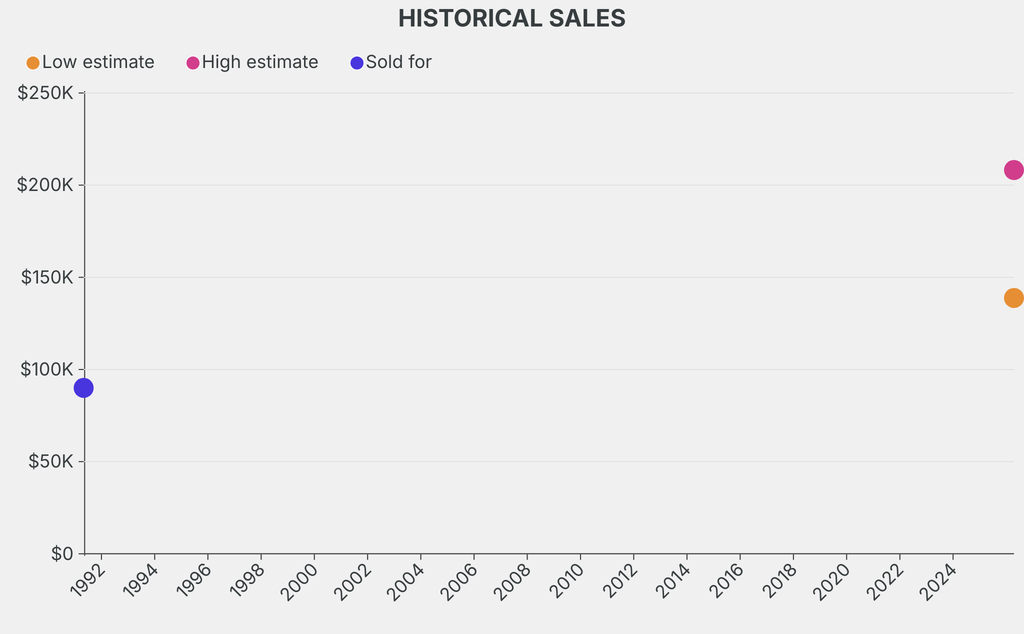Click the $100K y-axis label
This screenshot has width=1024, height=634.
46,369
